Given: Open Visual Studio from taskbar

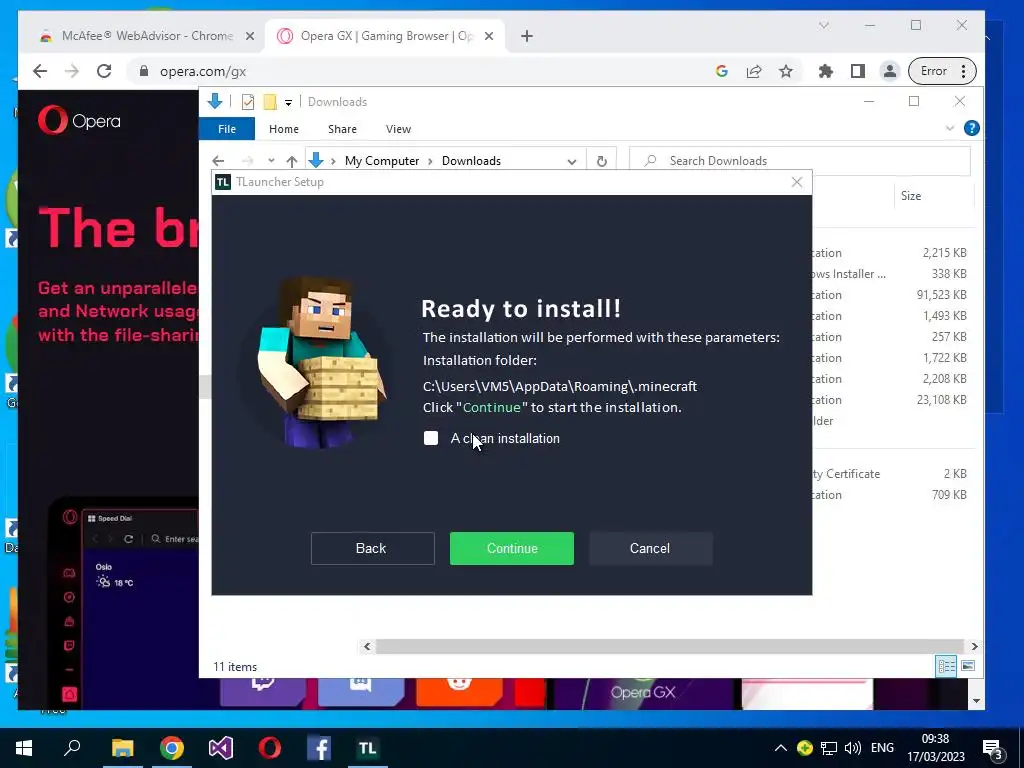Looking at the screenshot, I should [x=221, y=748].
